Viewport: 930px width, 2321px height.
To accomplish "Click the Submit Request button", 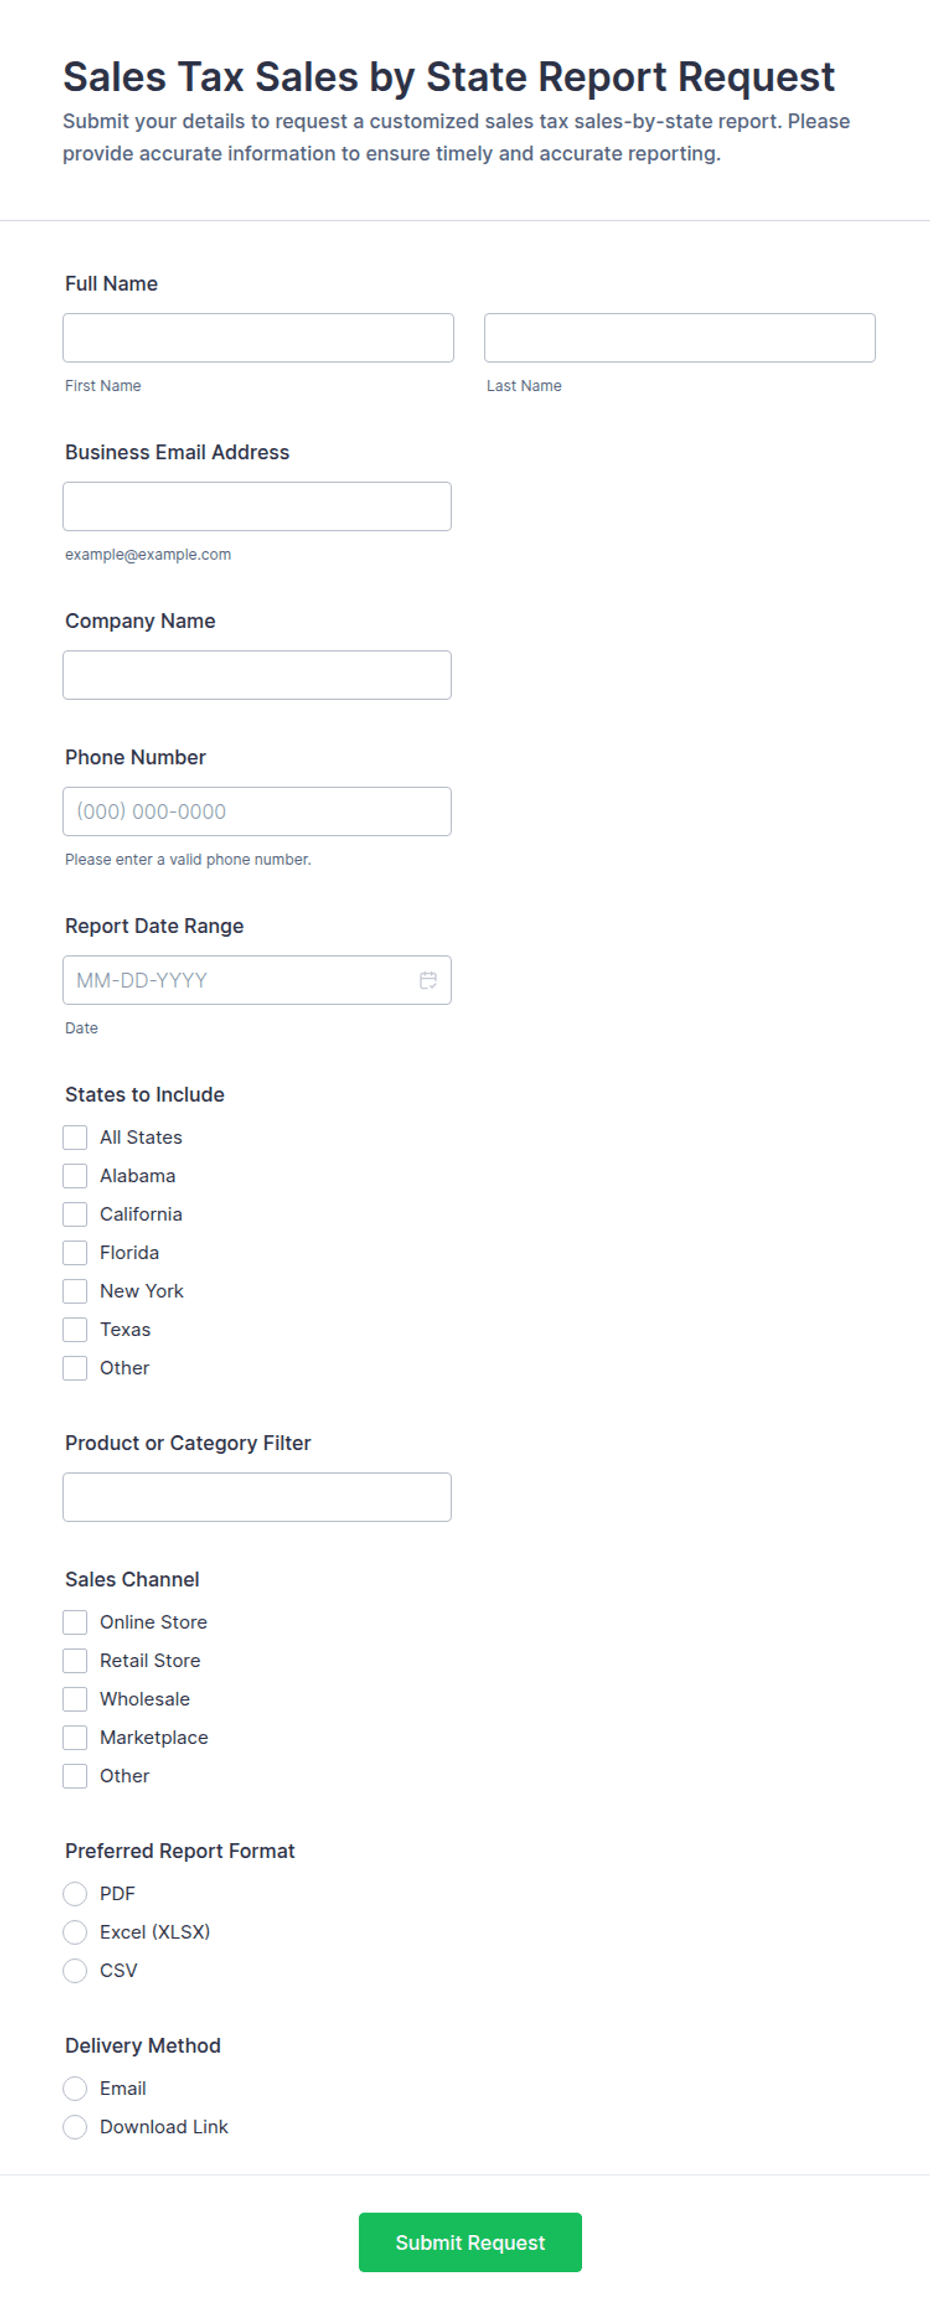I will click(470, 2242).
